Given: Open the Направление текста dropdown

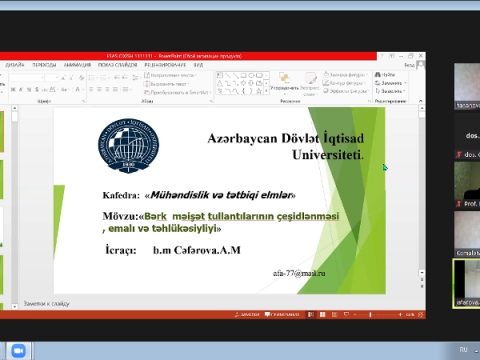Looking at the screenshot, I should click(x=170, y=75).
